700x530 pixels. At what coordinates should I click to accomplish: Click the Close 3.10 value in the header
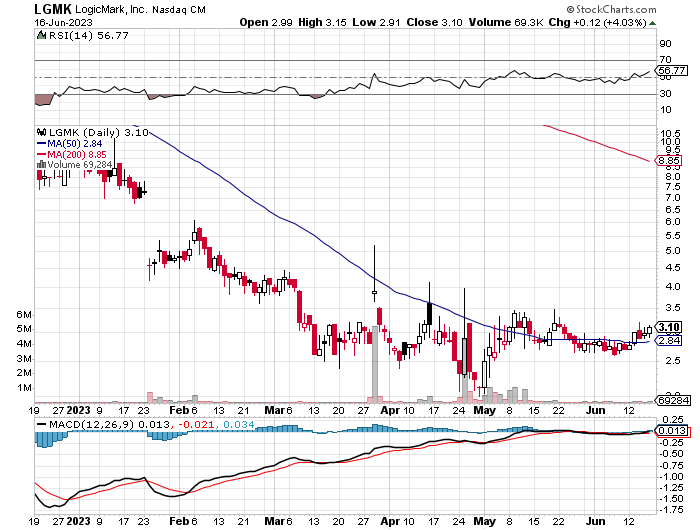(x=434, y=22)
